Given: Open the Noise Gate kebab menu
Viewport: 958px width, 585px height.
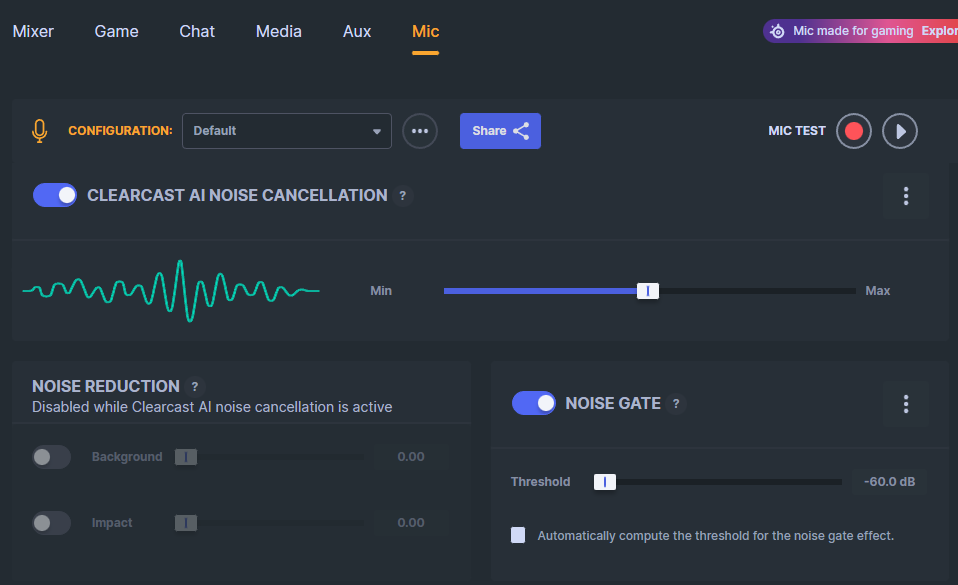Looking at the screenshot, I should (x=906, y=404).
